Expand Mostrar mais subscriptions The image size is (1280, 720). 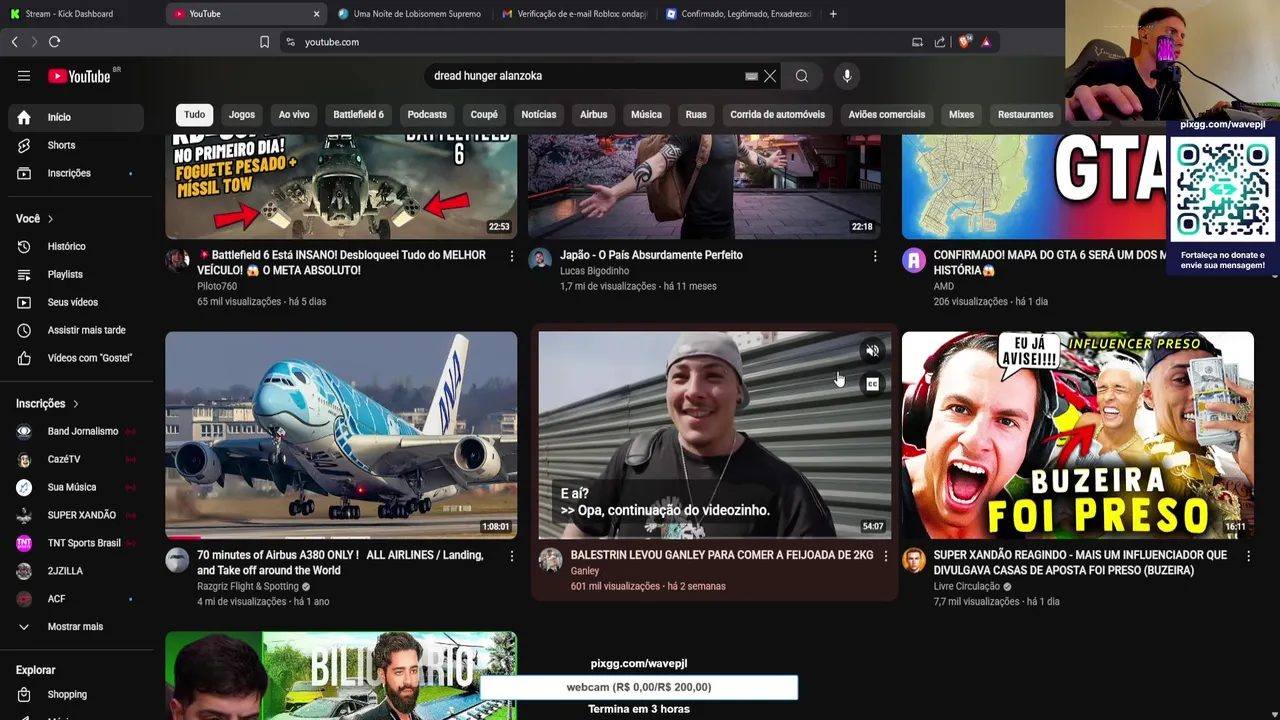(76, 627)
